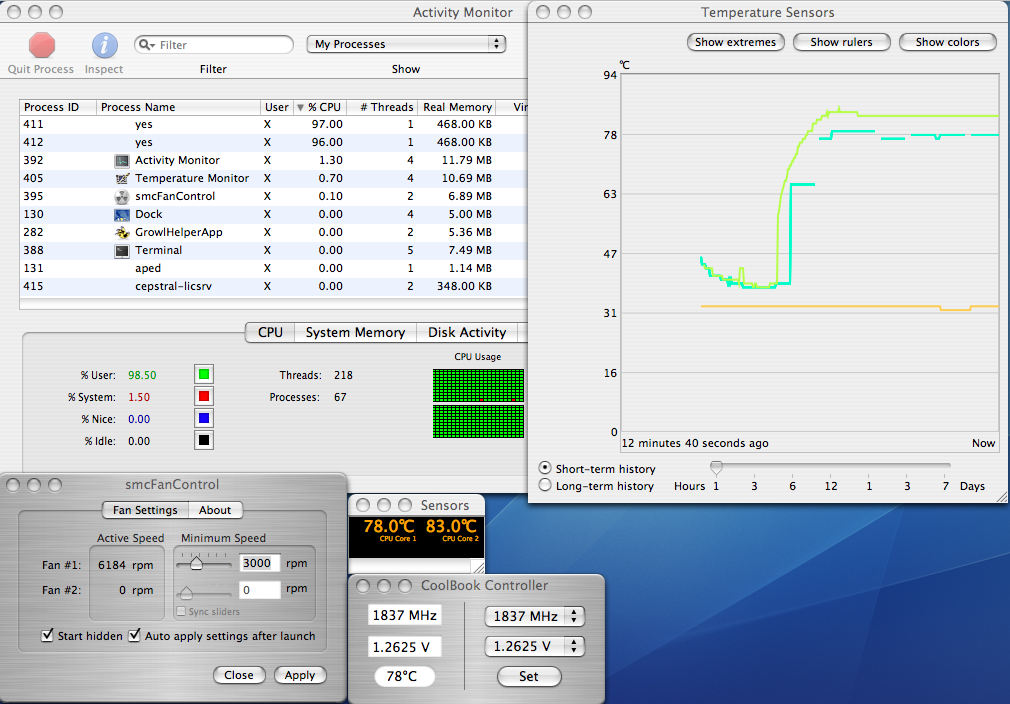This screenshot has width=1010, height=704.
Task: Sort by # Threads column header
Action: coord(382,107)
